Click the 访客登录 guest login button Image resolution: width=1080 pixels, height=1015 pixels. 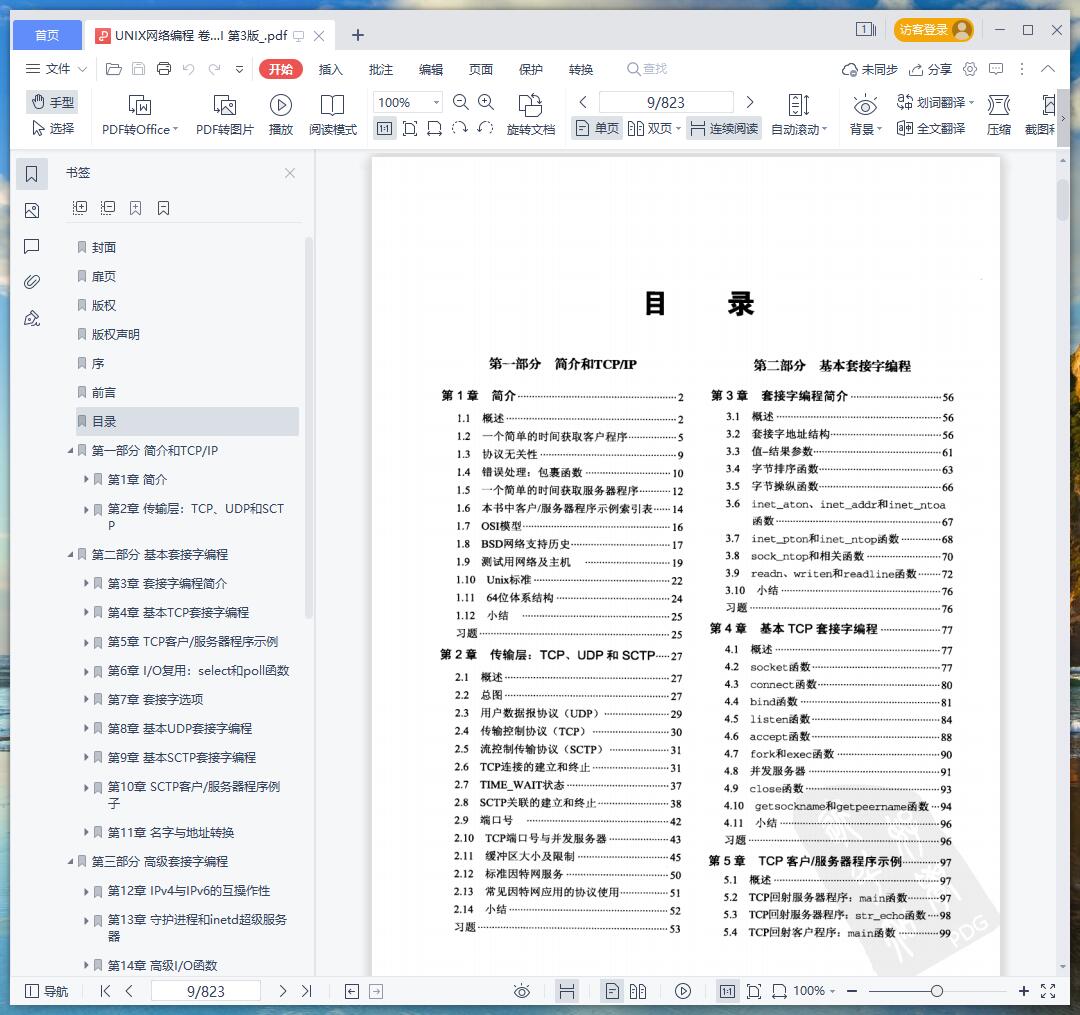pyautogui.click(x=934, y=30)
